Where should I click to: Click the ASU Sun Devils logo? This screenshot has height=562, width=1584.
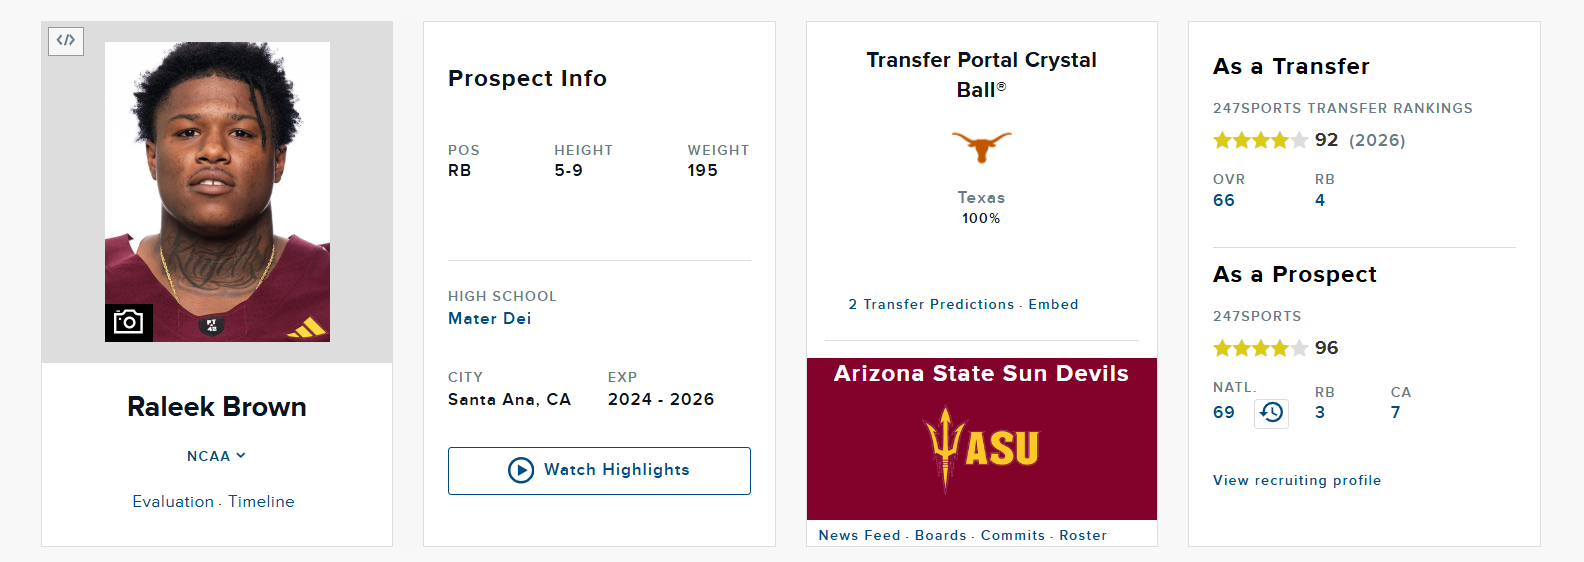pyautogui.click(x=981, y=448)
